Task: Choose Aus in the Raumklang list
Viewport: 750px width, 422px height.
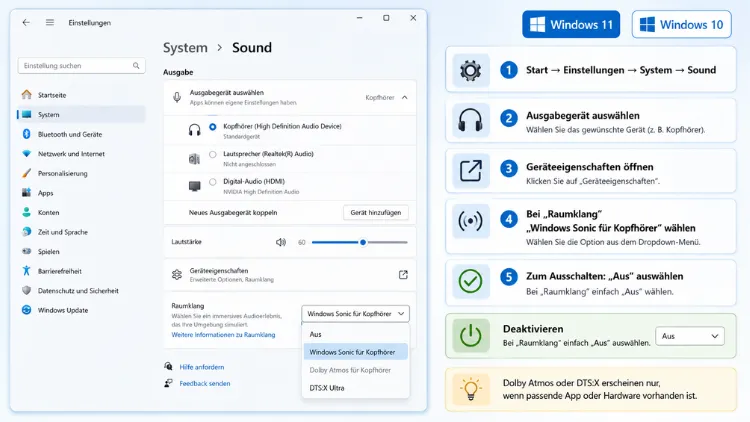Action: 355,334
